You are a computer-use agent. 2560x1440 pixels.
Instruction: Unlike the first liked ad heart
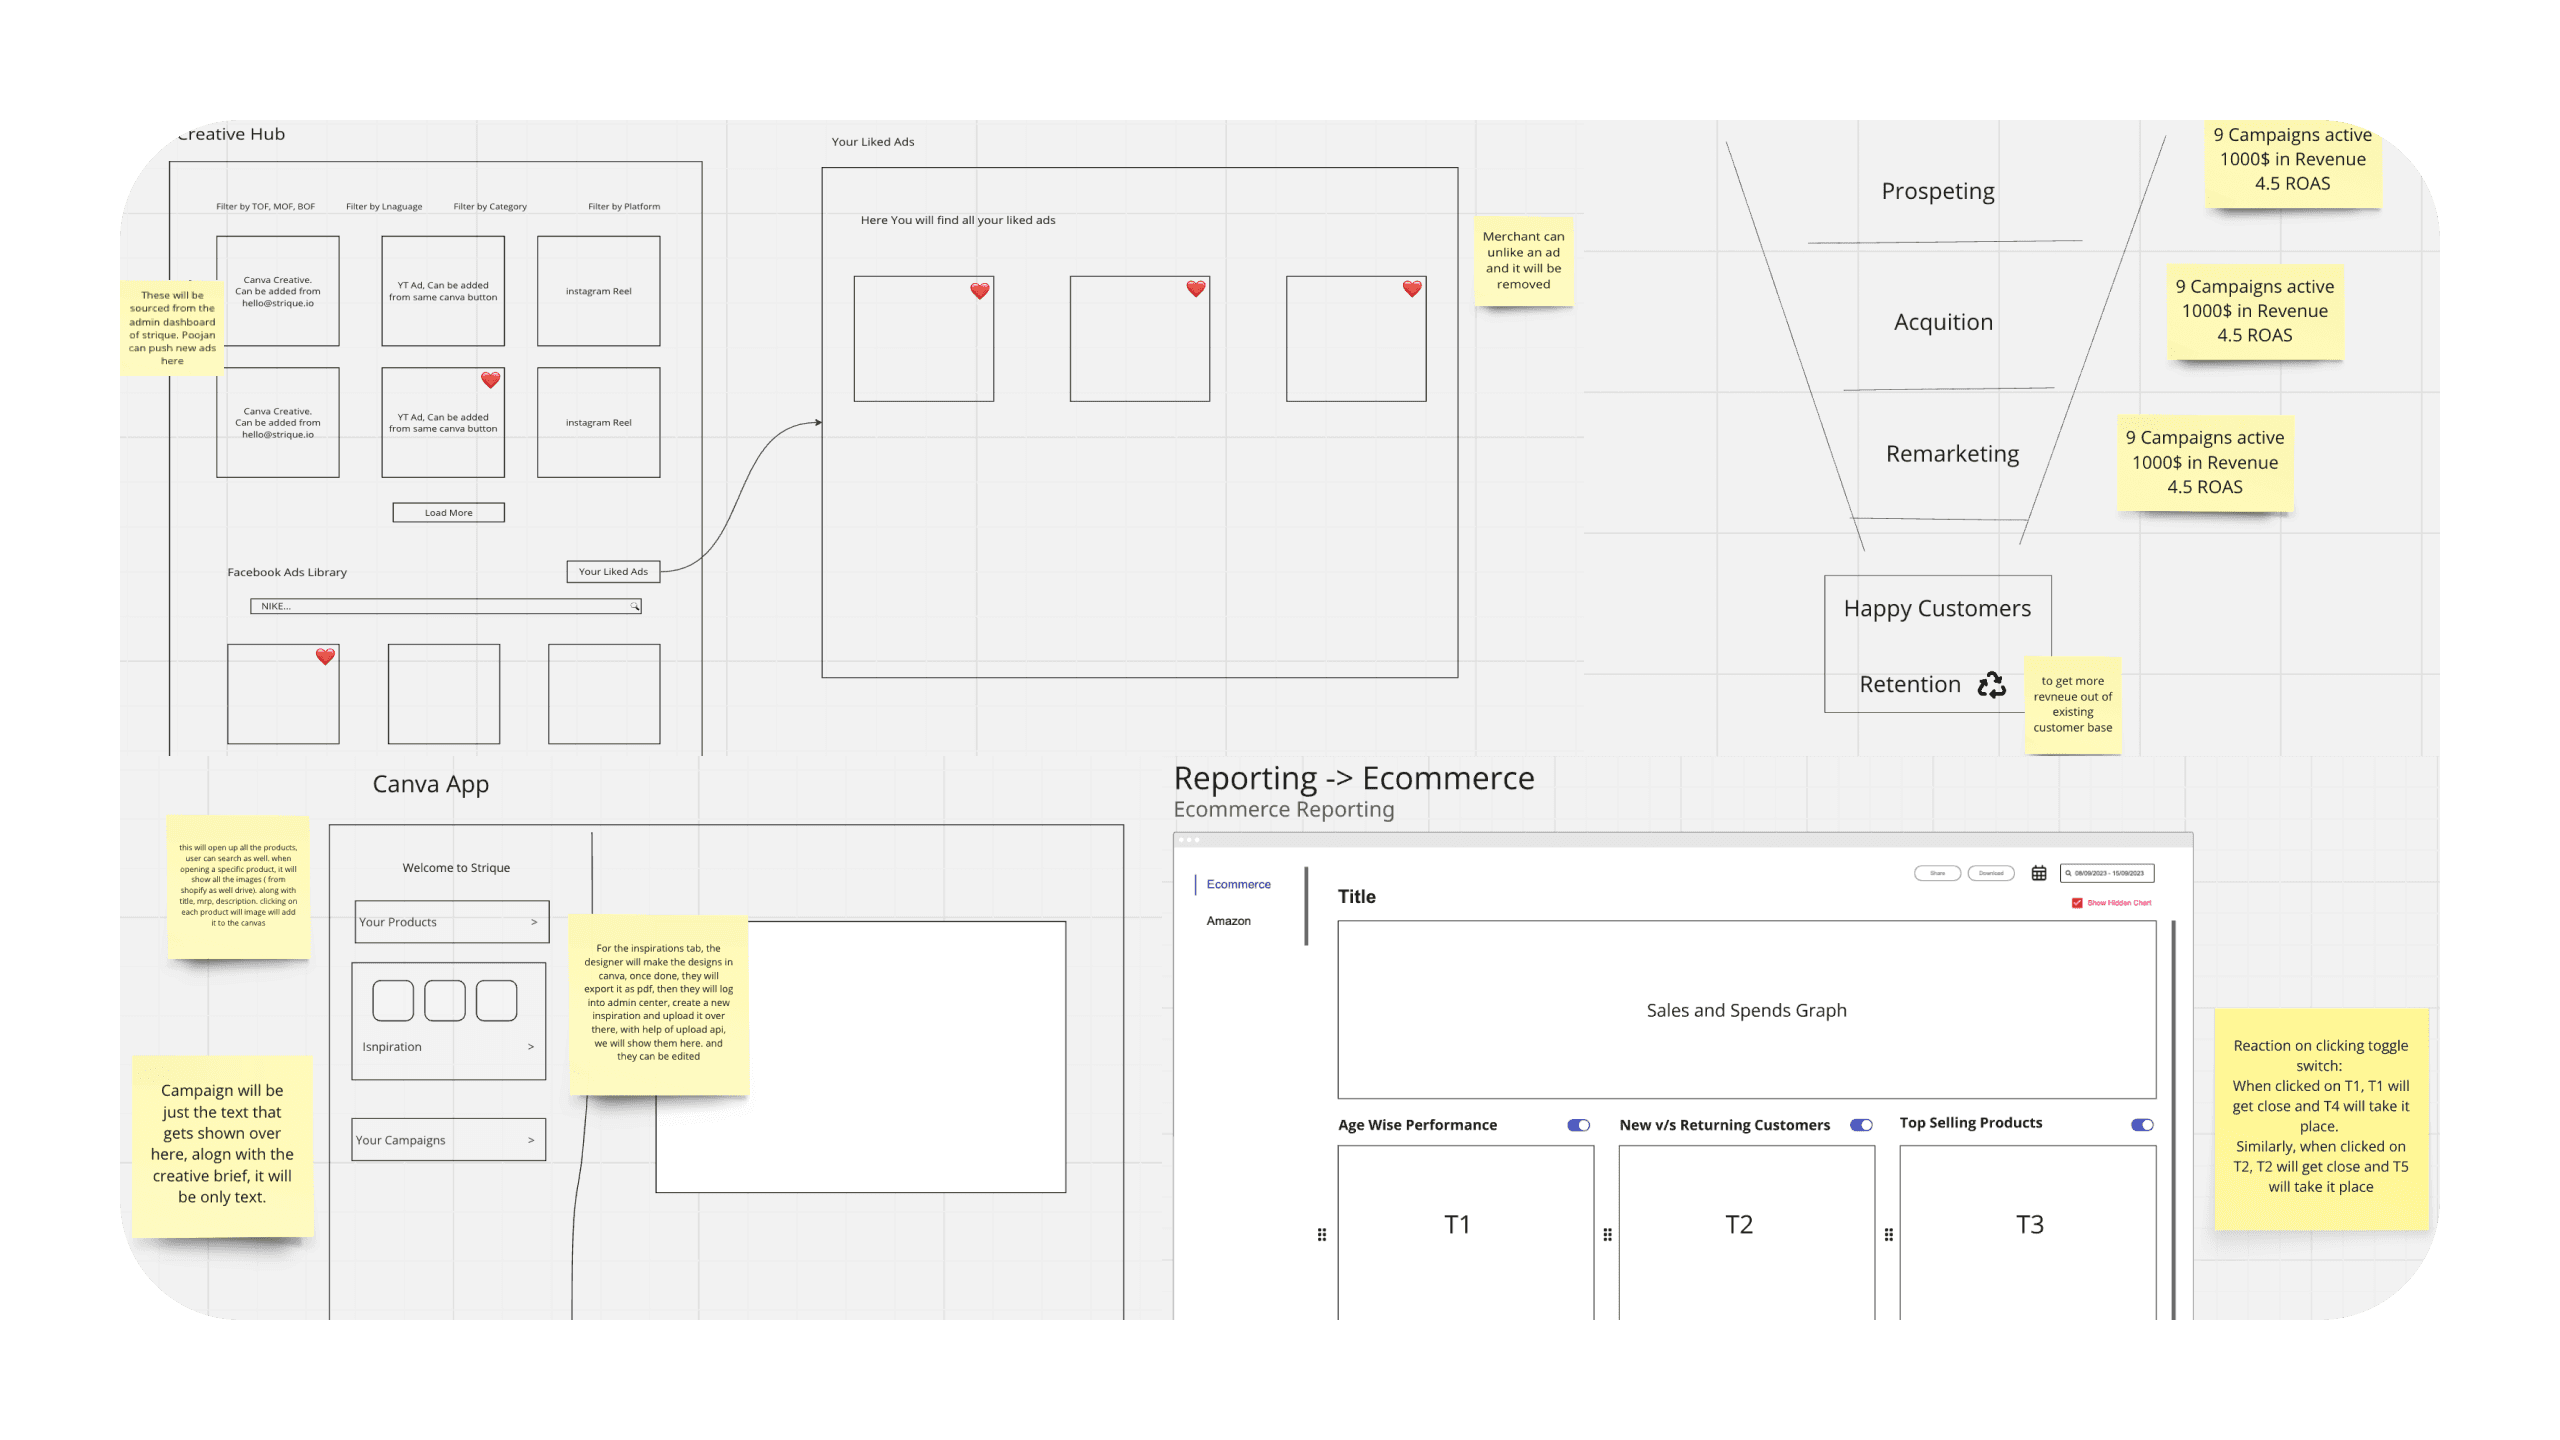(980, 291)
